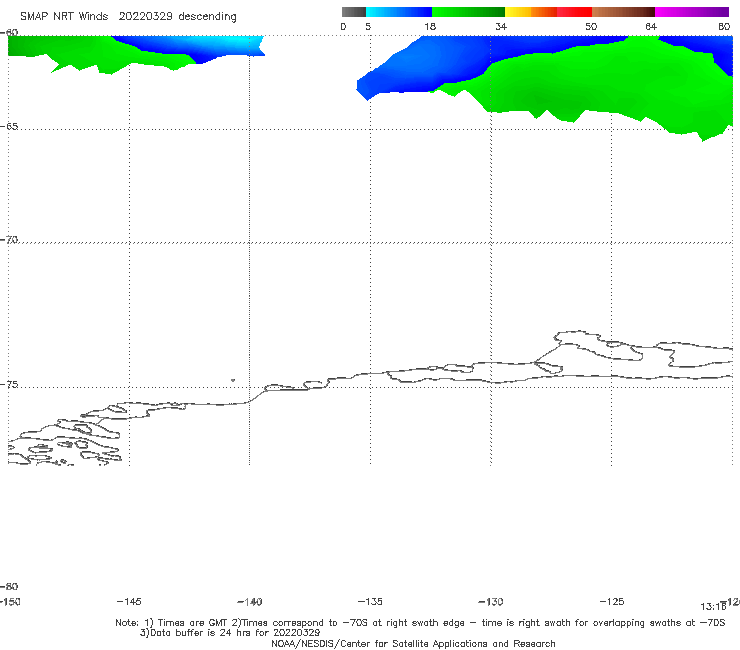Click the latitude label '-80'
Image resolution: width=740 pixels, height=650 pixels.
coord(9,587)
